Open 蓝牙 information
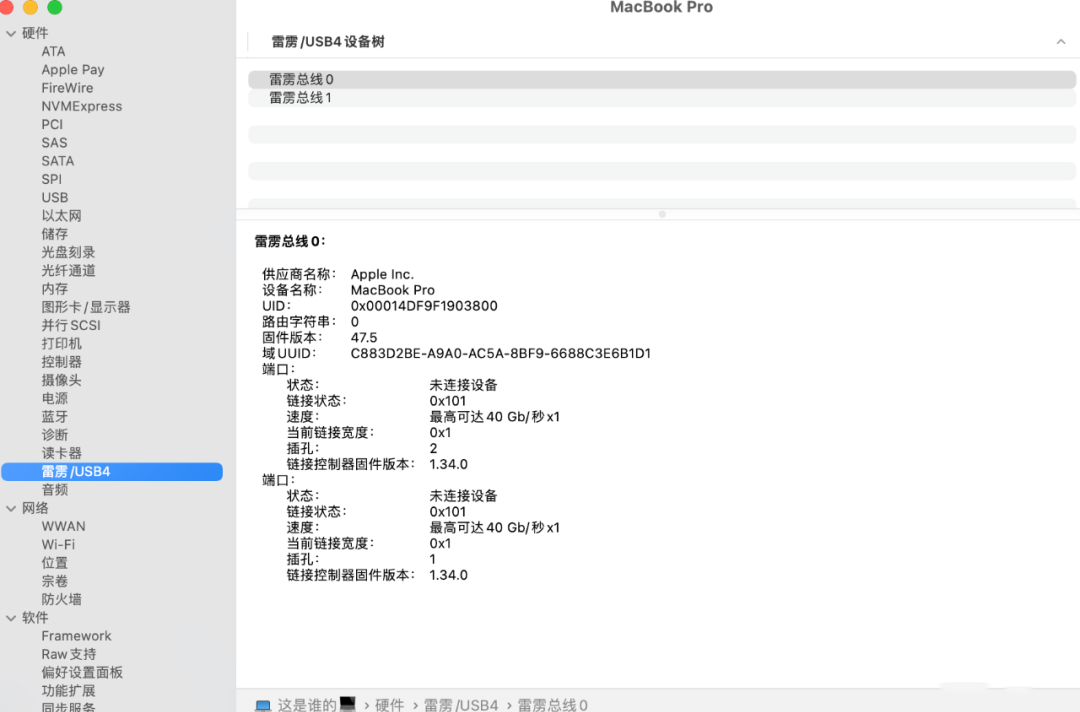 [x=54, y=417]
